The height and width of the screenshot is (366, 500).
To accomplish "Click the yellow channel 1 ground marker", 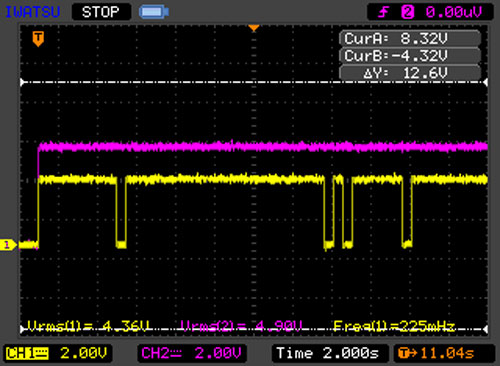I will [8, 245].
